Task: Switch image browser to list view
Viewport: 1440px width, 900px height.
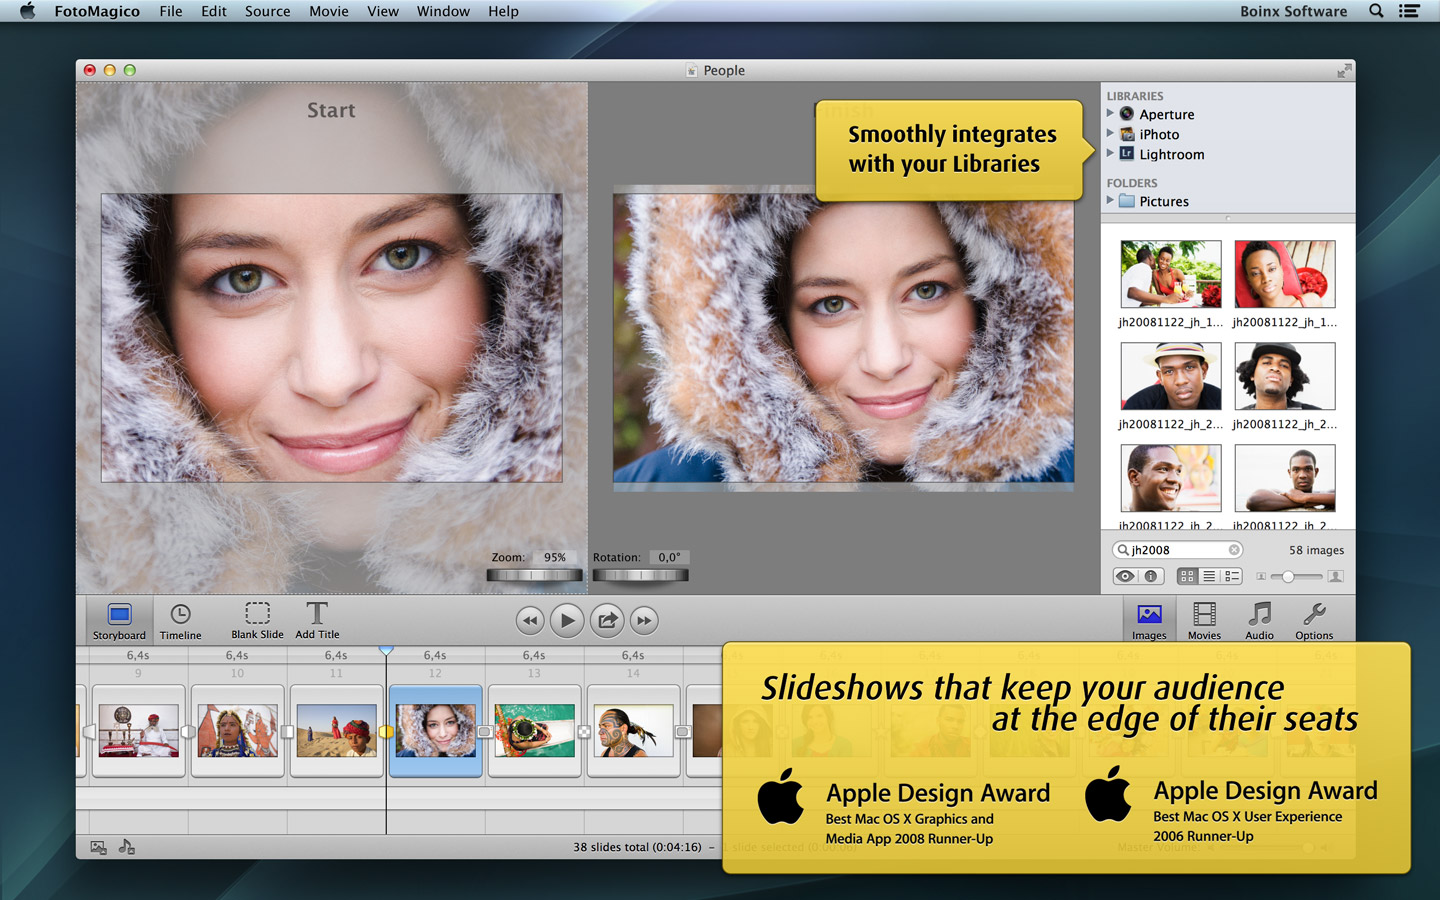Action: point(1209,577)
